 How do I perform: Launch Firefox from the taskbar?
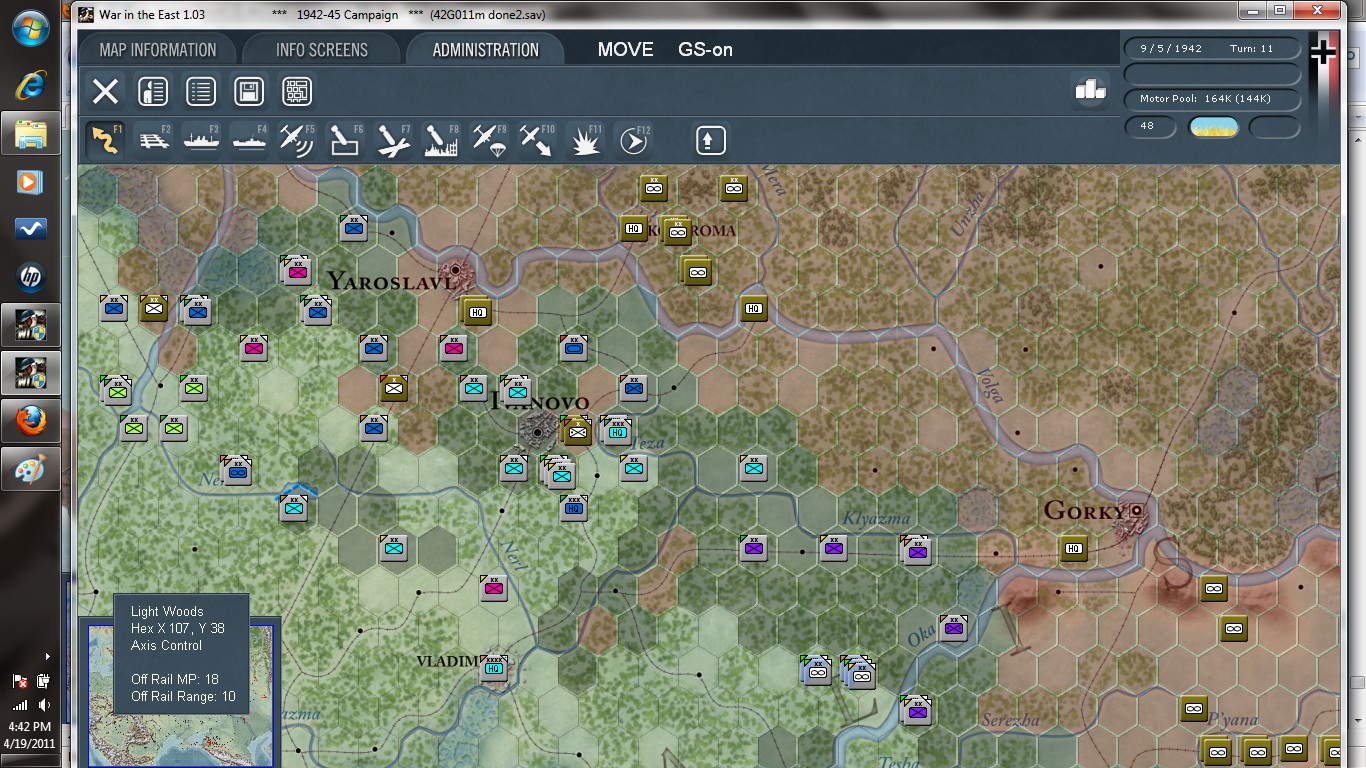coord(30,421)
